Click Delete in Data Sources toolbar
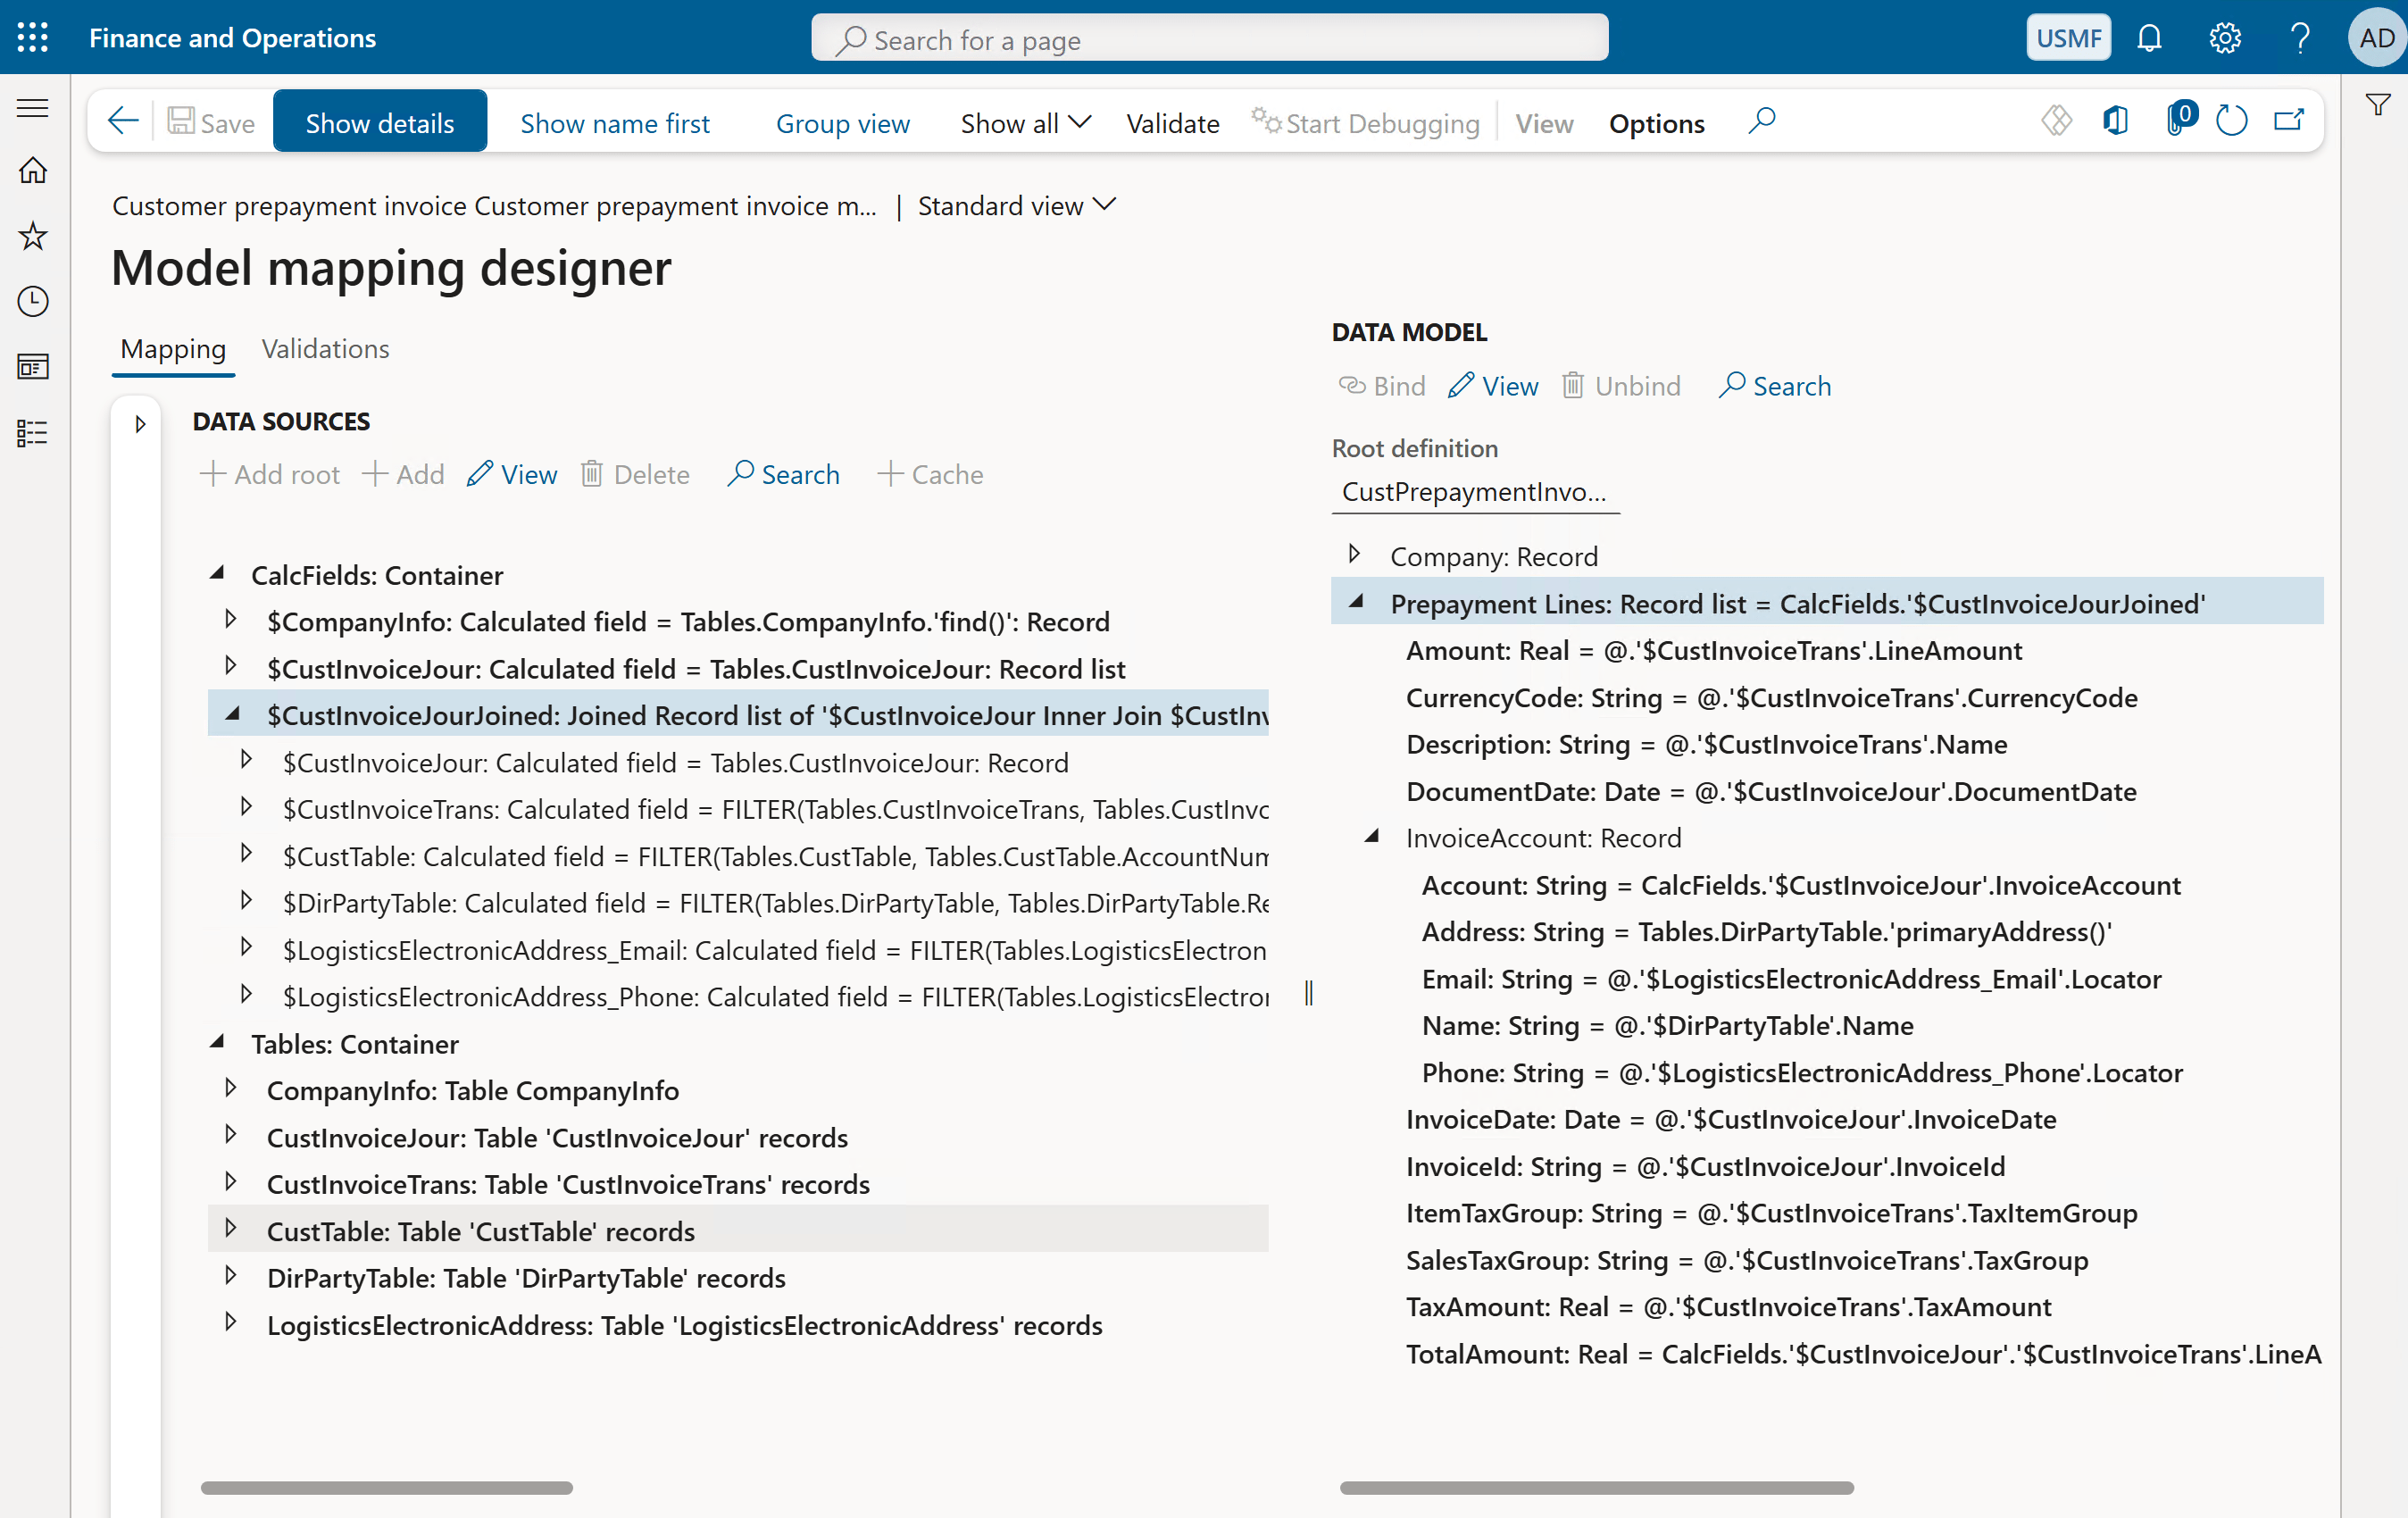The width and height of the screenshot is (2408, 1518). (635, 474)
